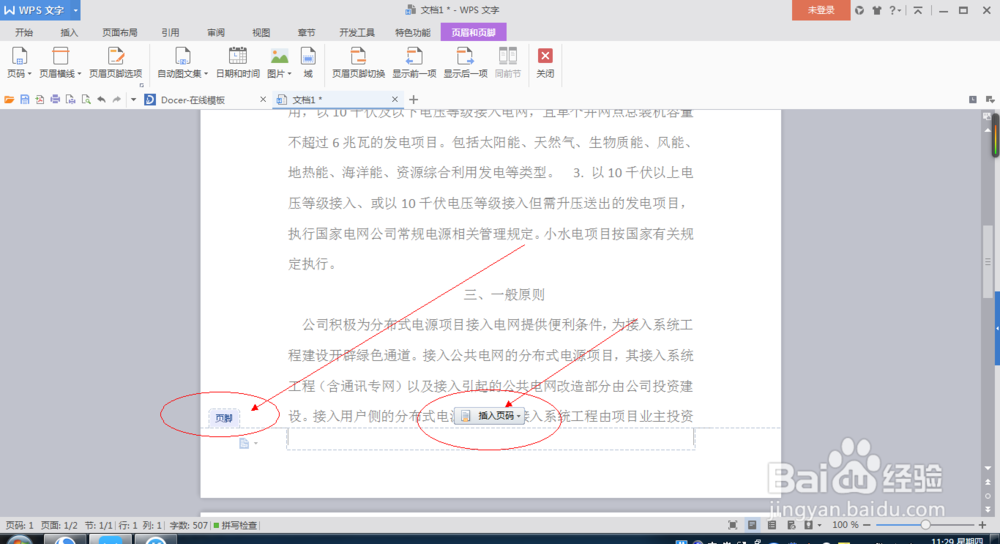Viewport: 1000px width, 544px height.
Task: Click the print preview magnifier icon
Action: click(85, 99)
